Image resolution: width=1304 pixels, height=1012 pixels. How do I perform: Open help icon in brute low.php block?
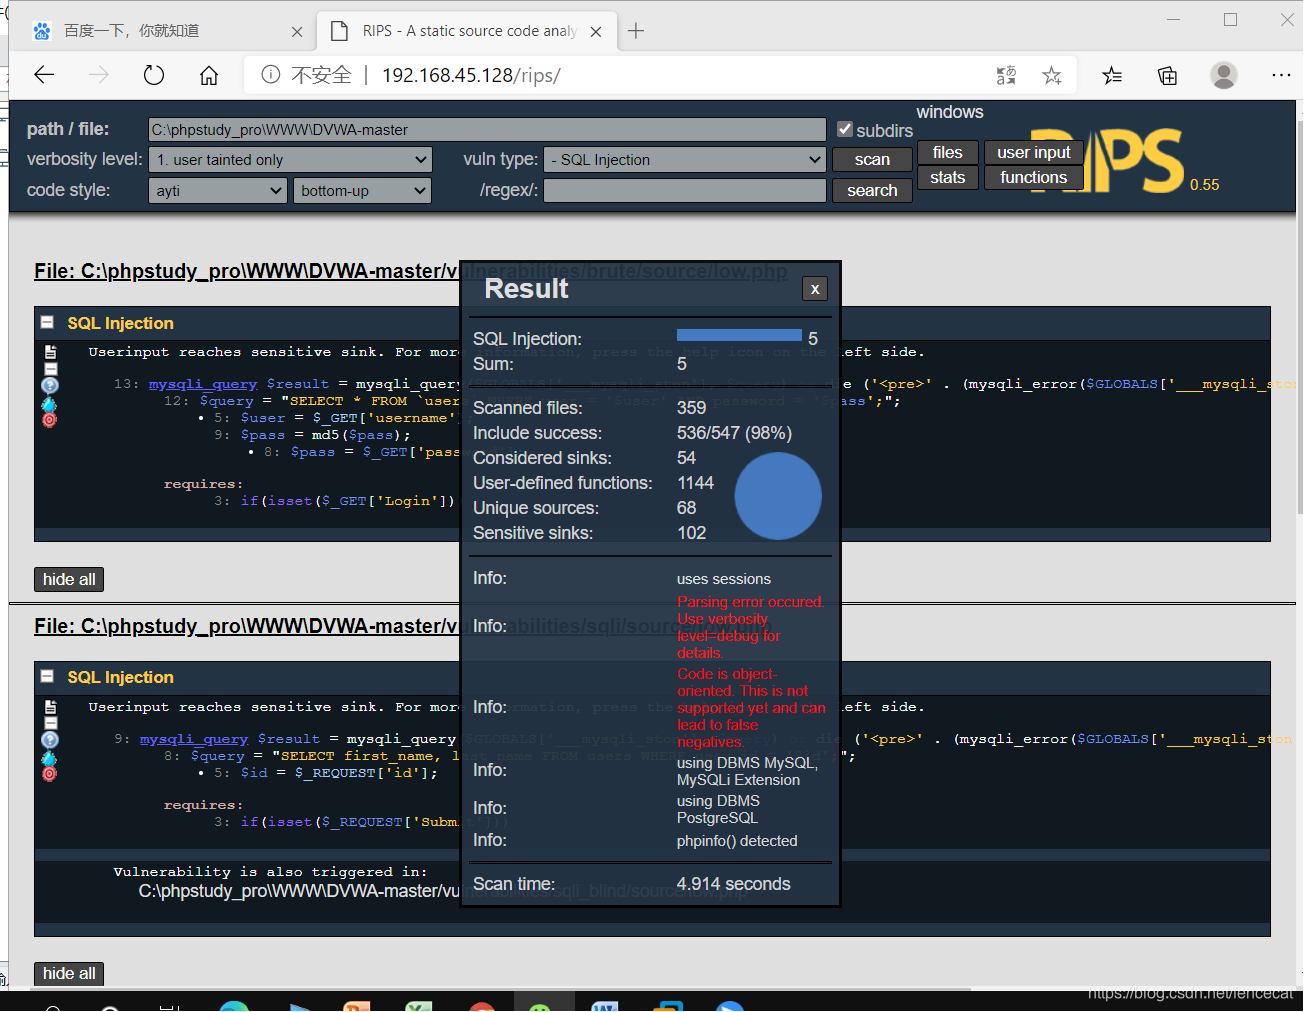(x=50, y=386)
